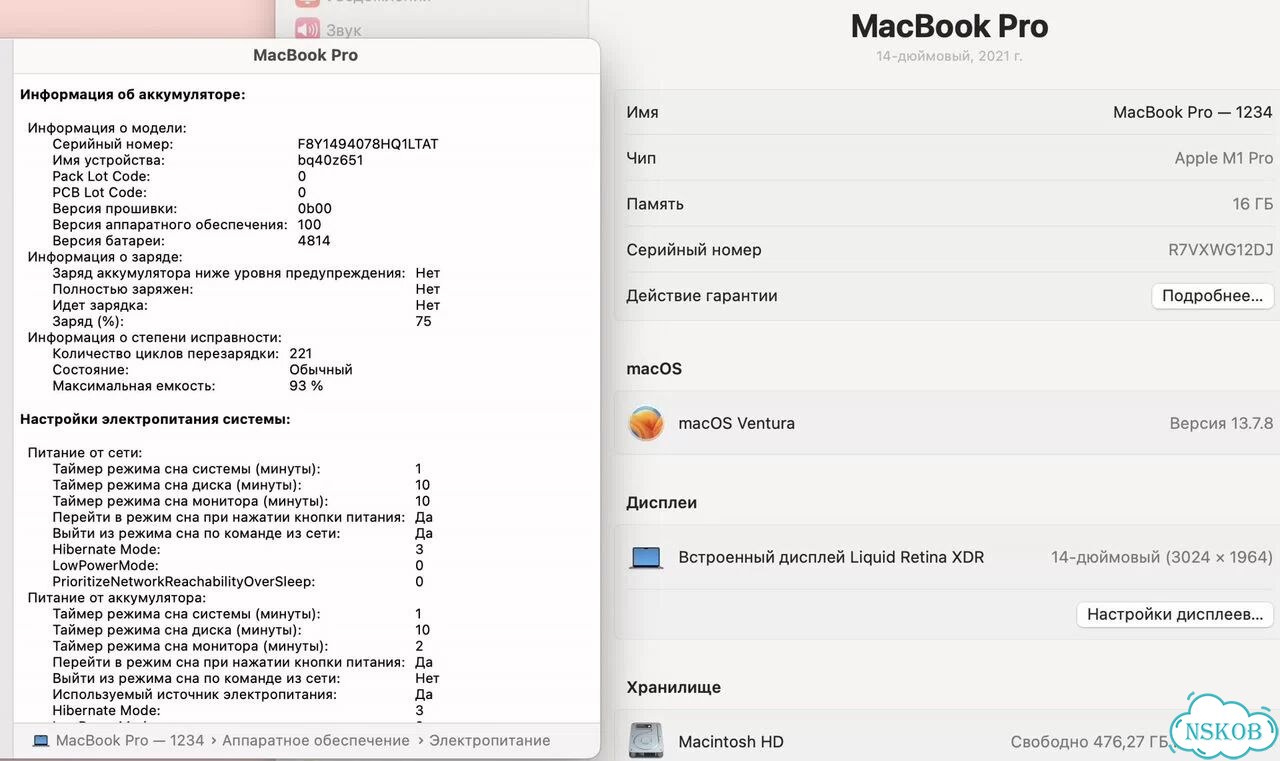Click the Питание от аккумулятора label
This screenshot has height=761, width=1280.
[x=117, y=598]
